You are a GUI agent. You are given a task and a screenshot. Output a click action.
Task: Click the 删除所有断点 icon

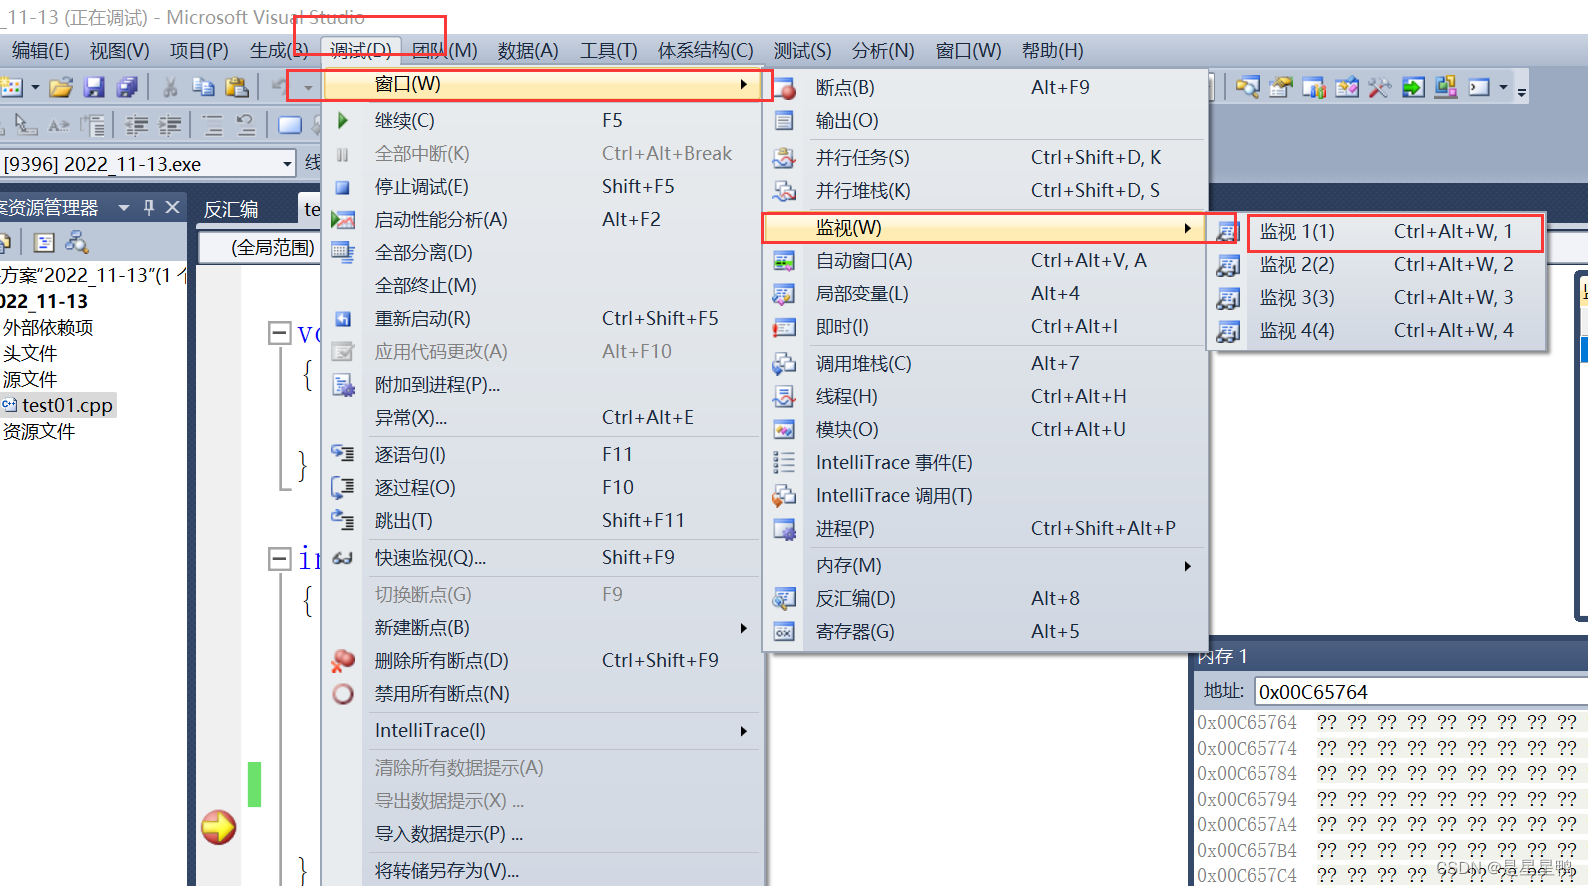pos(343,661)
